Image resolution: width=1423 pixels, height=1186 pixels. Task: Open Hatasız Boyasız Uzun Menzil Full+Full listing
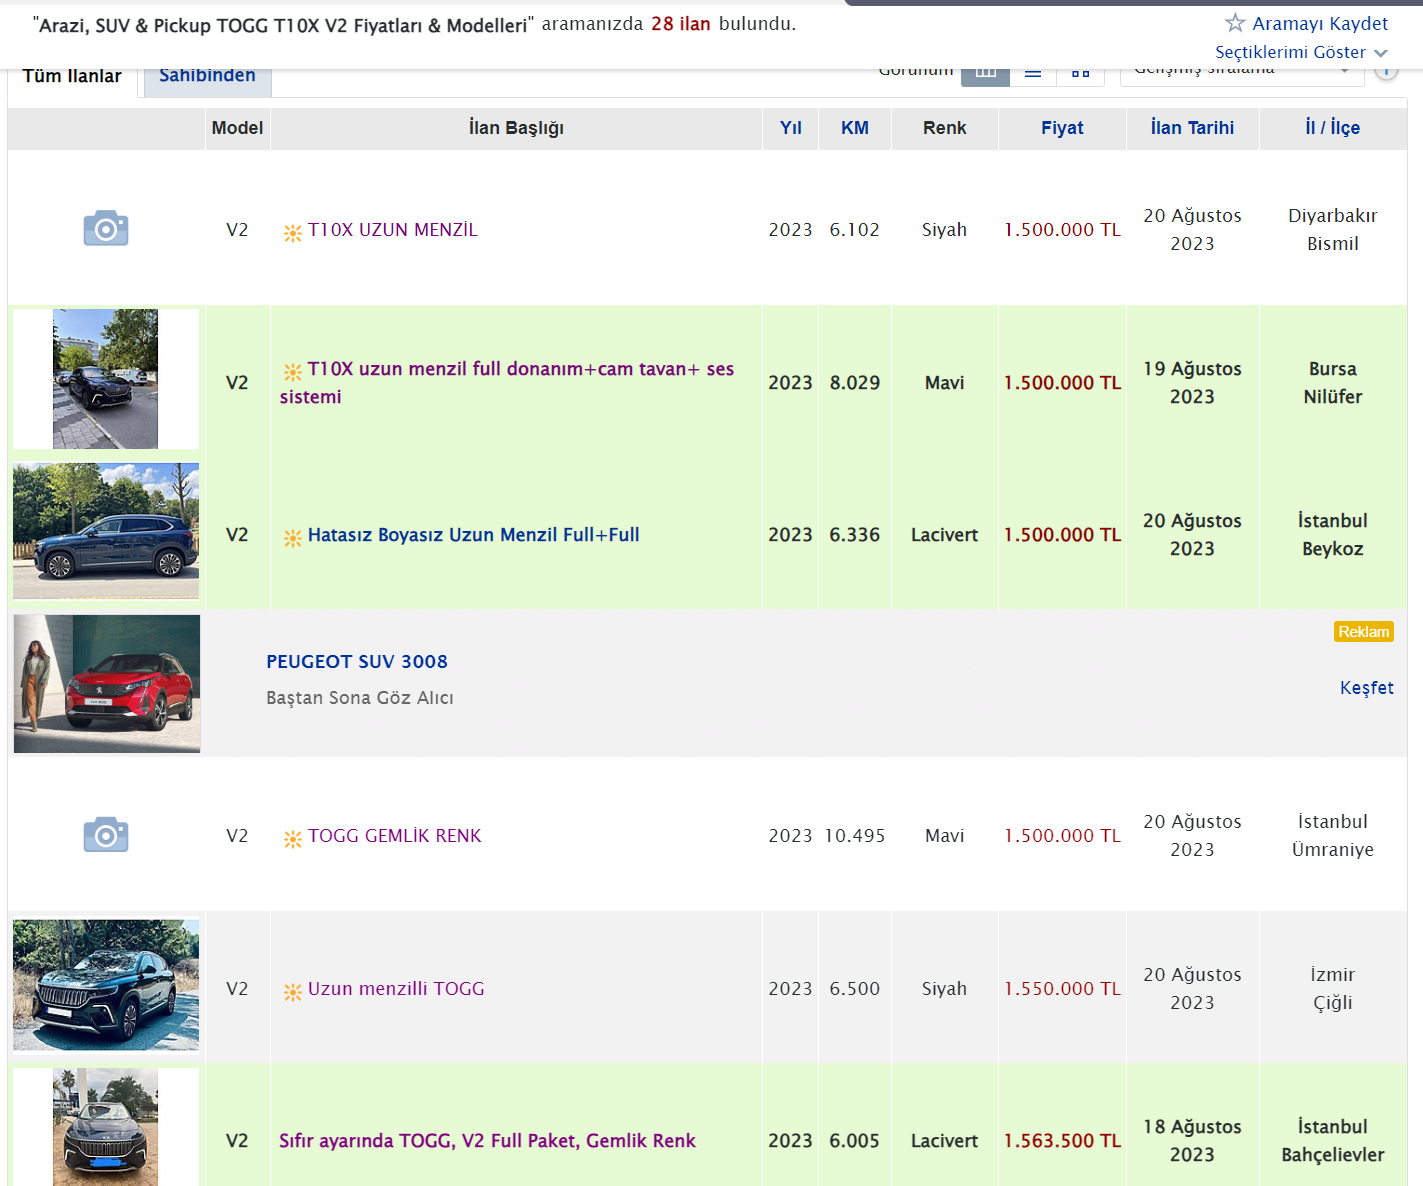coord(473,535)
